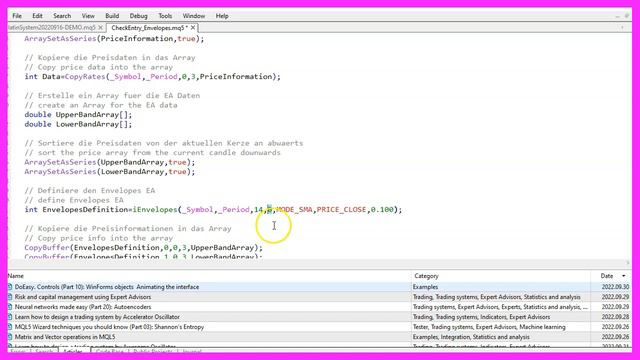Open article Neural networks made easy Part 20

[83, 307]
